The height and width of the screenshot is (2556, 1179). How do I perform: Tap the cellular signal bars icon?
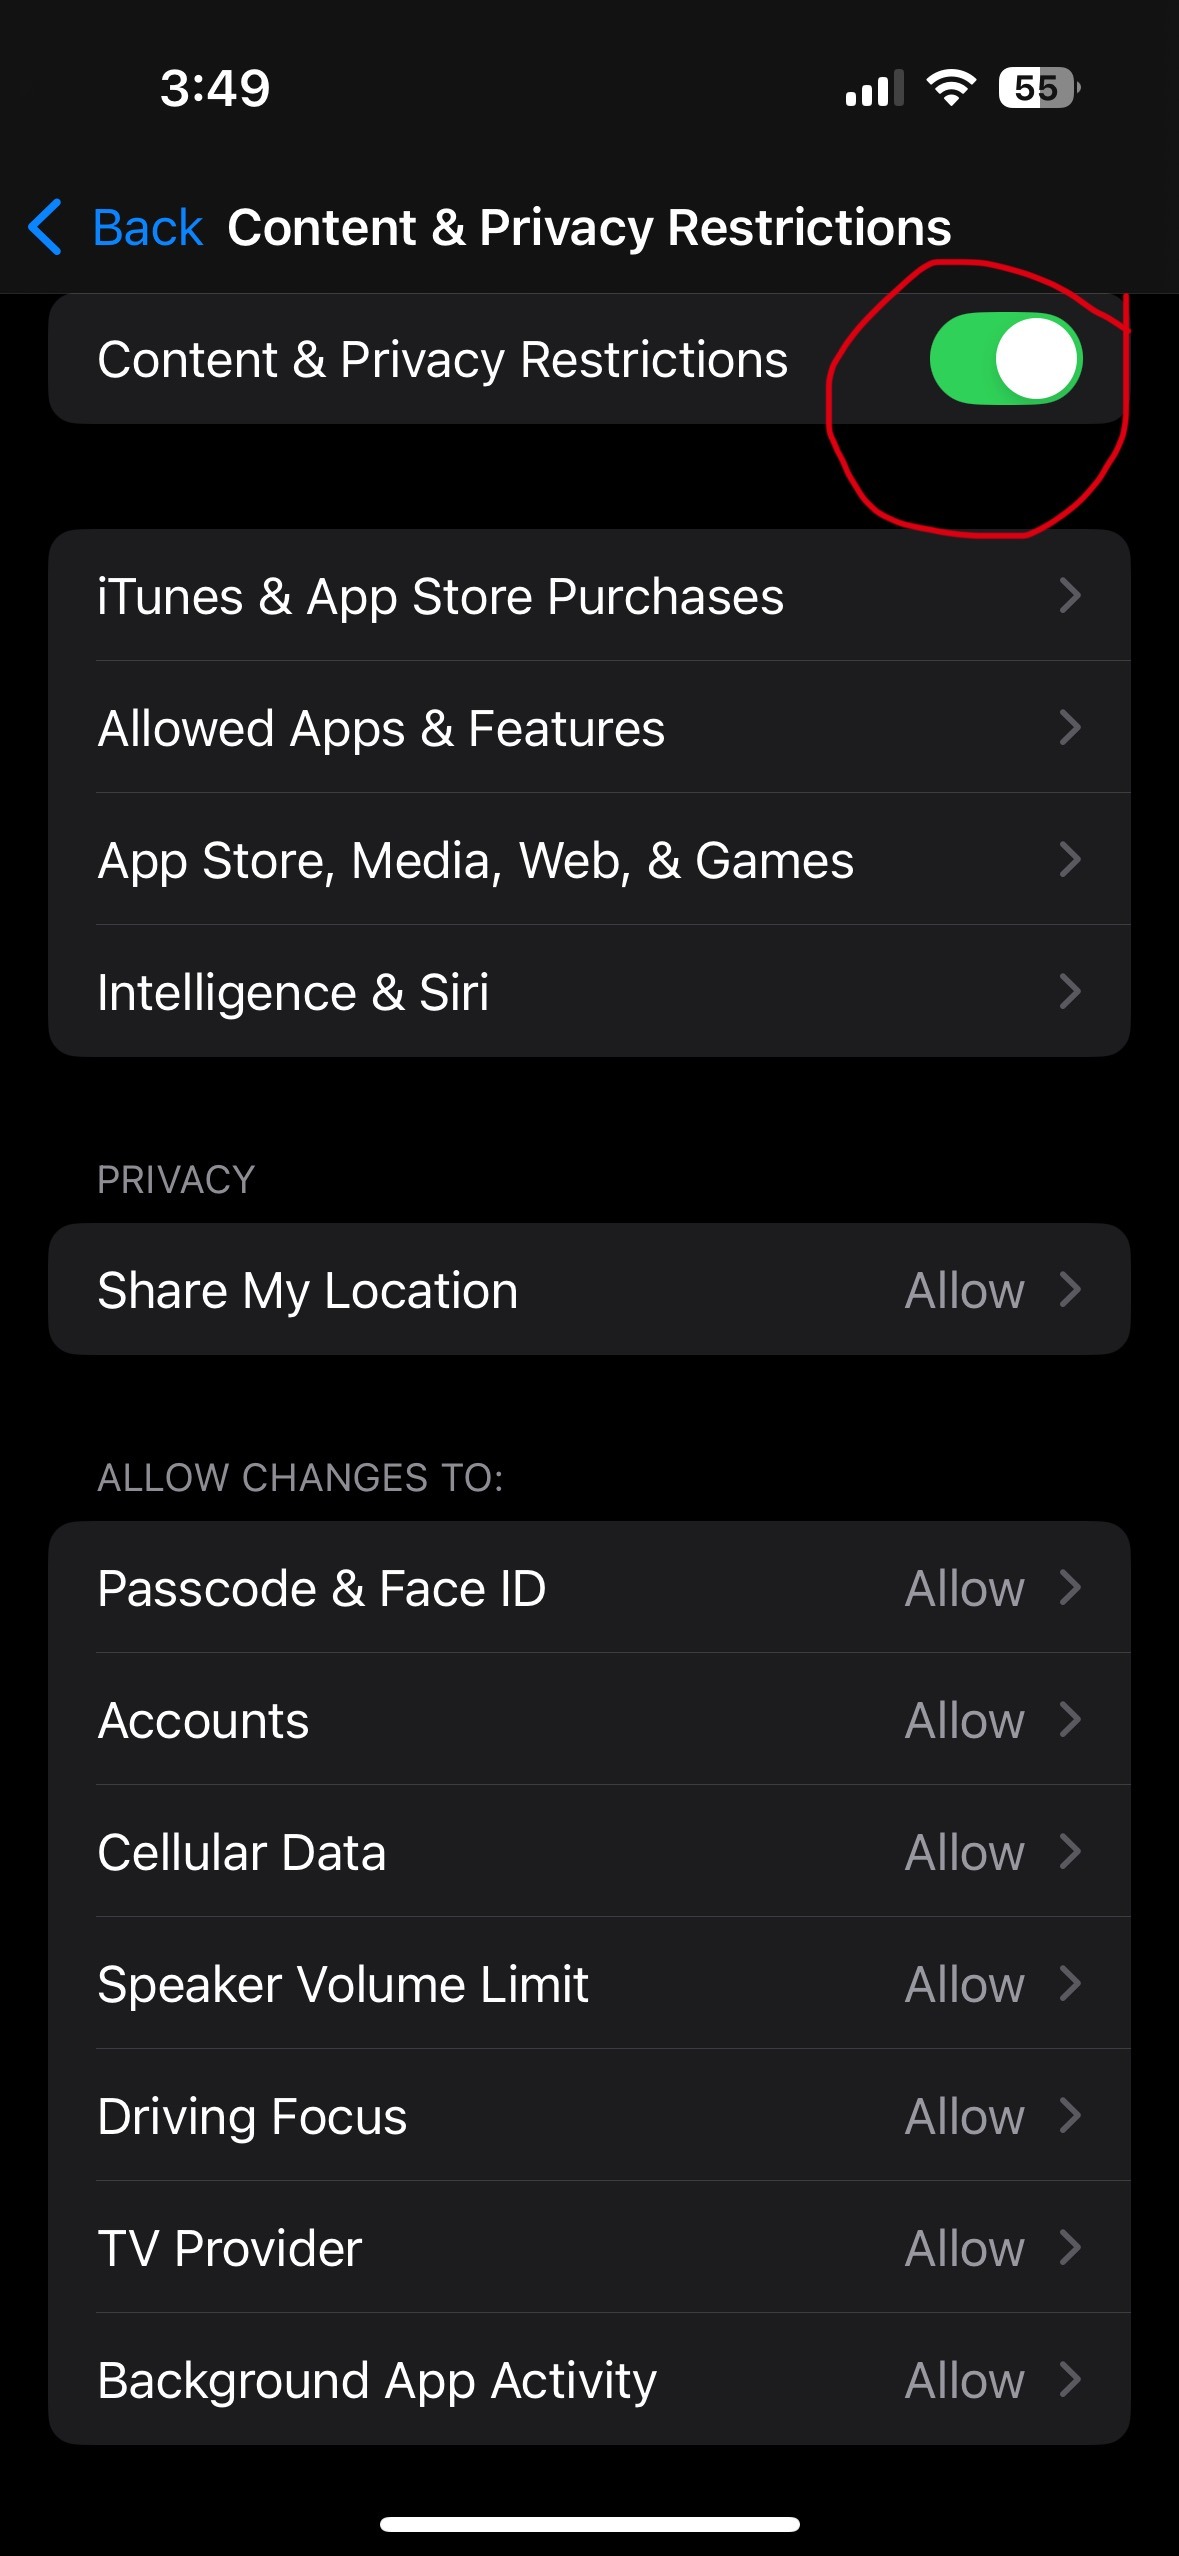[873, 88]
